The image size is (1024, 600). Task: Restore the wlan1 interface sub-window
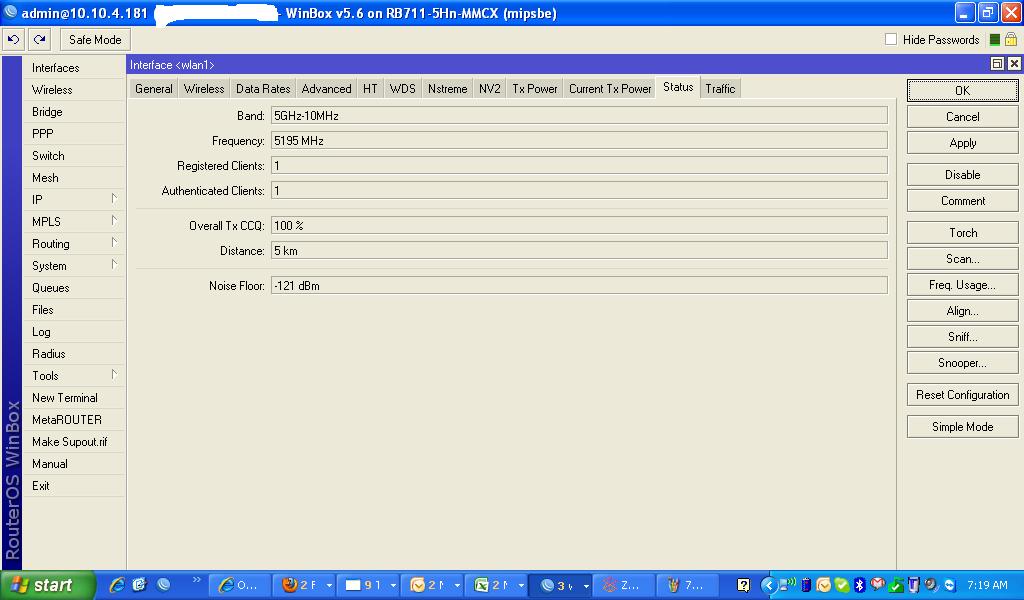(997, 63)
